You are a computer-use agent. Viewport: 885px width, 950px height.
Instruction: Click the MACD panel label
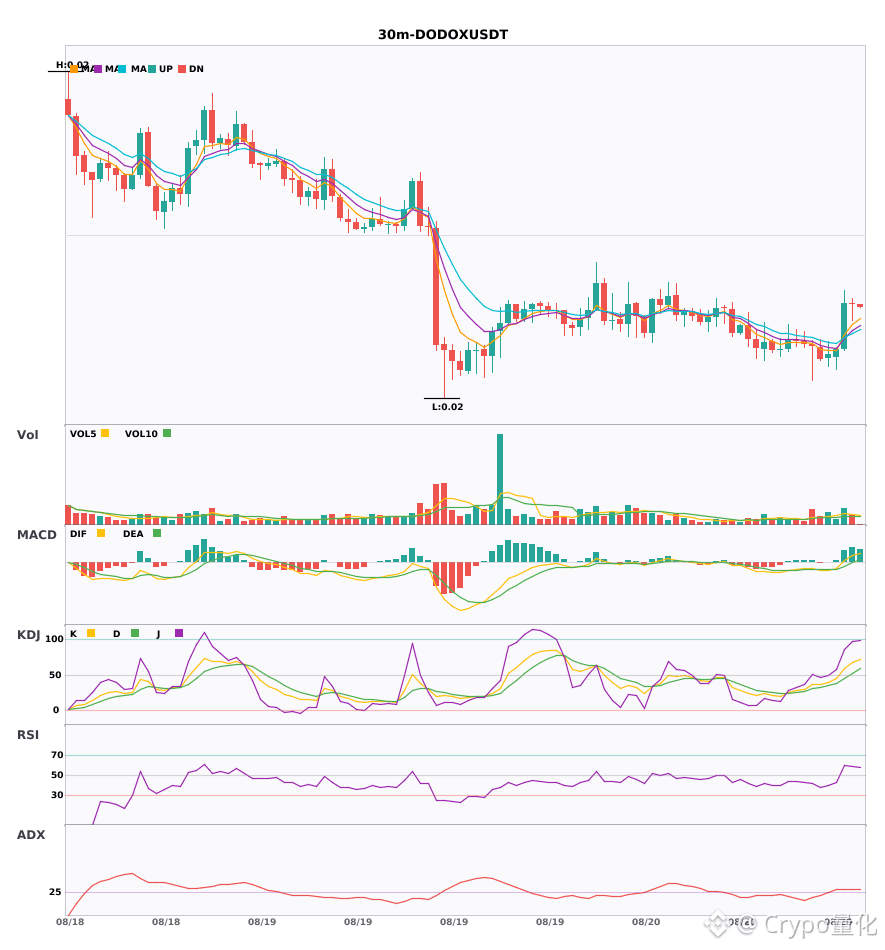pyautogui.click(x=36, y=534)
